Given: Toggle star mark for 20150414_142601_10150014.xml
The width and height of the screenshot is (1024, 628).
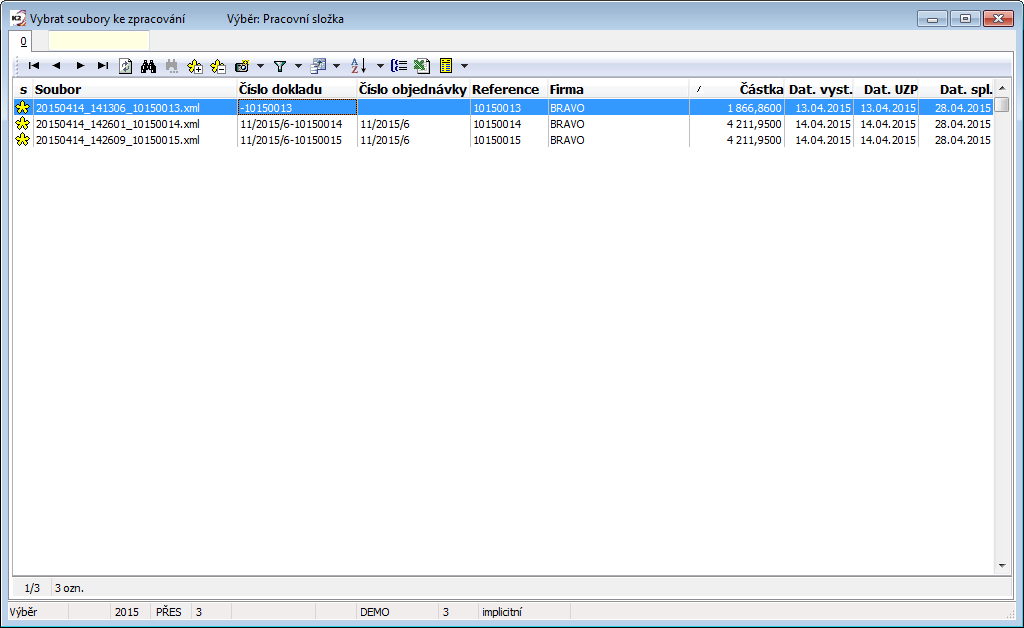Looking at the screenshot, I should click(23, 123).
